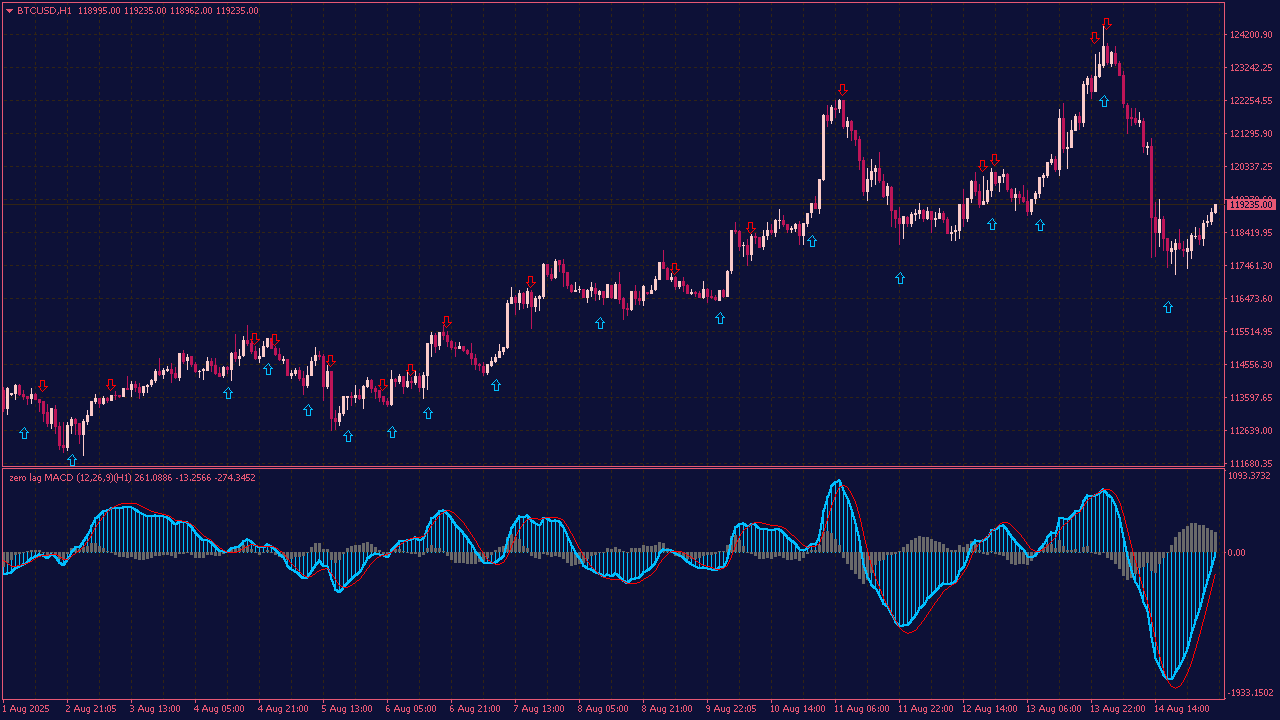The height and width of the screenshot is (720, 1280).
Task: Click the highlighted current price tag 119235.00
Action: click(1250, 204)
